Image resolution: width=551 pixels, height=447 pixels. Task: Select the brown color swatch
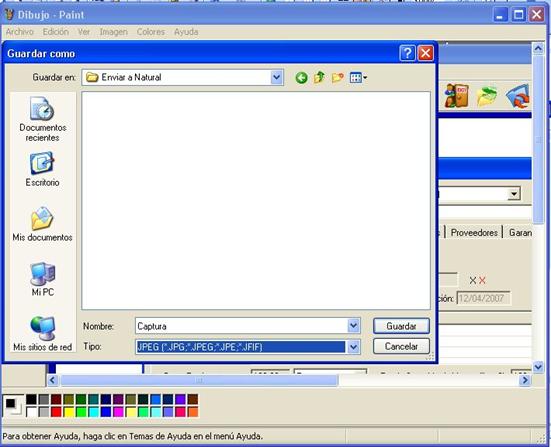[193, 400]
